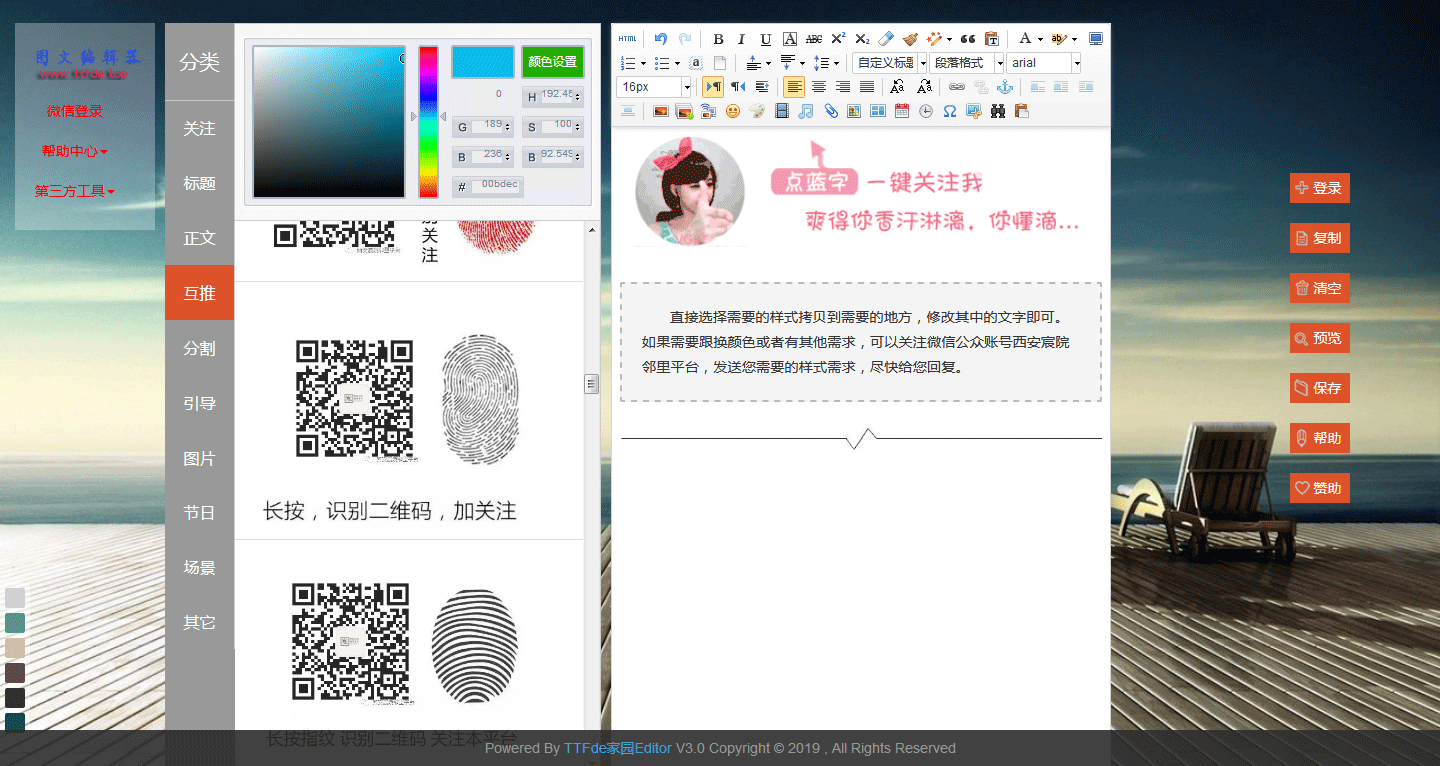
Task: Toggle justify alignment
Action: [867, 87]
